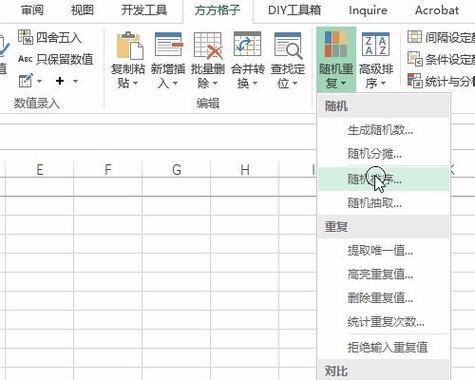Screen dimensions: 475x380
Task: Select 提取唯一值... menu entry
Action: point(383,250)
